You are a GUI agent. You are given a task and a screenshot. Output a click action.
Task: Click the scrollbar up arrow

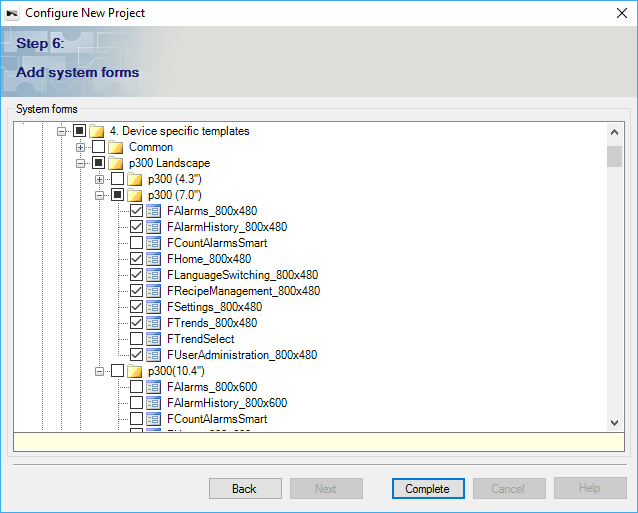[614, 132]
